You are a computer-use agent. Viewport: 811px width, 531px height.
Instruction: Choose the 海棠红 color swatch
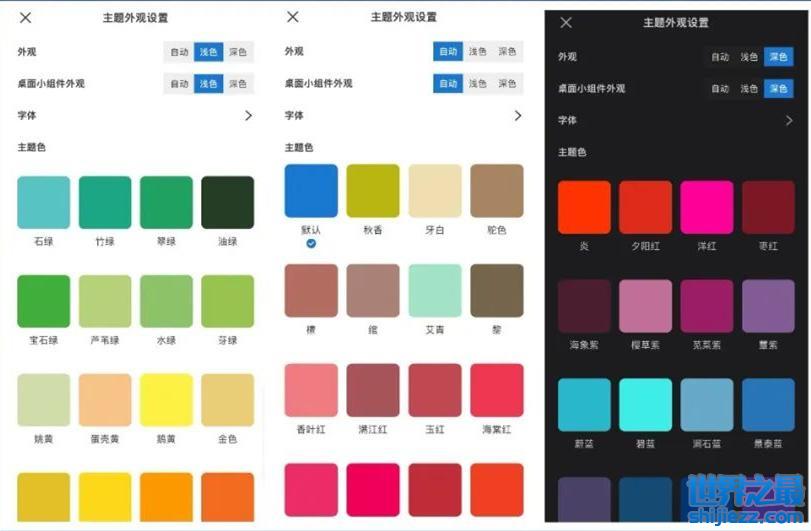pyautogui.click(x=497, y=390)
